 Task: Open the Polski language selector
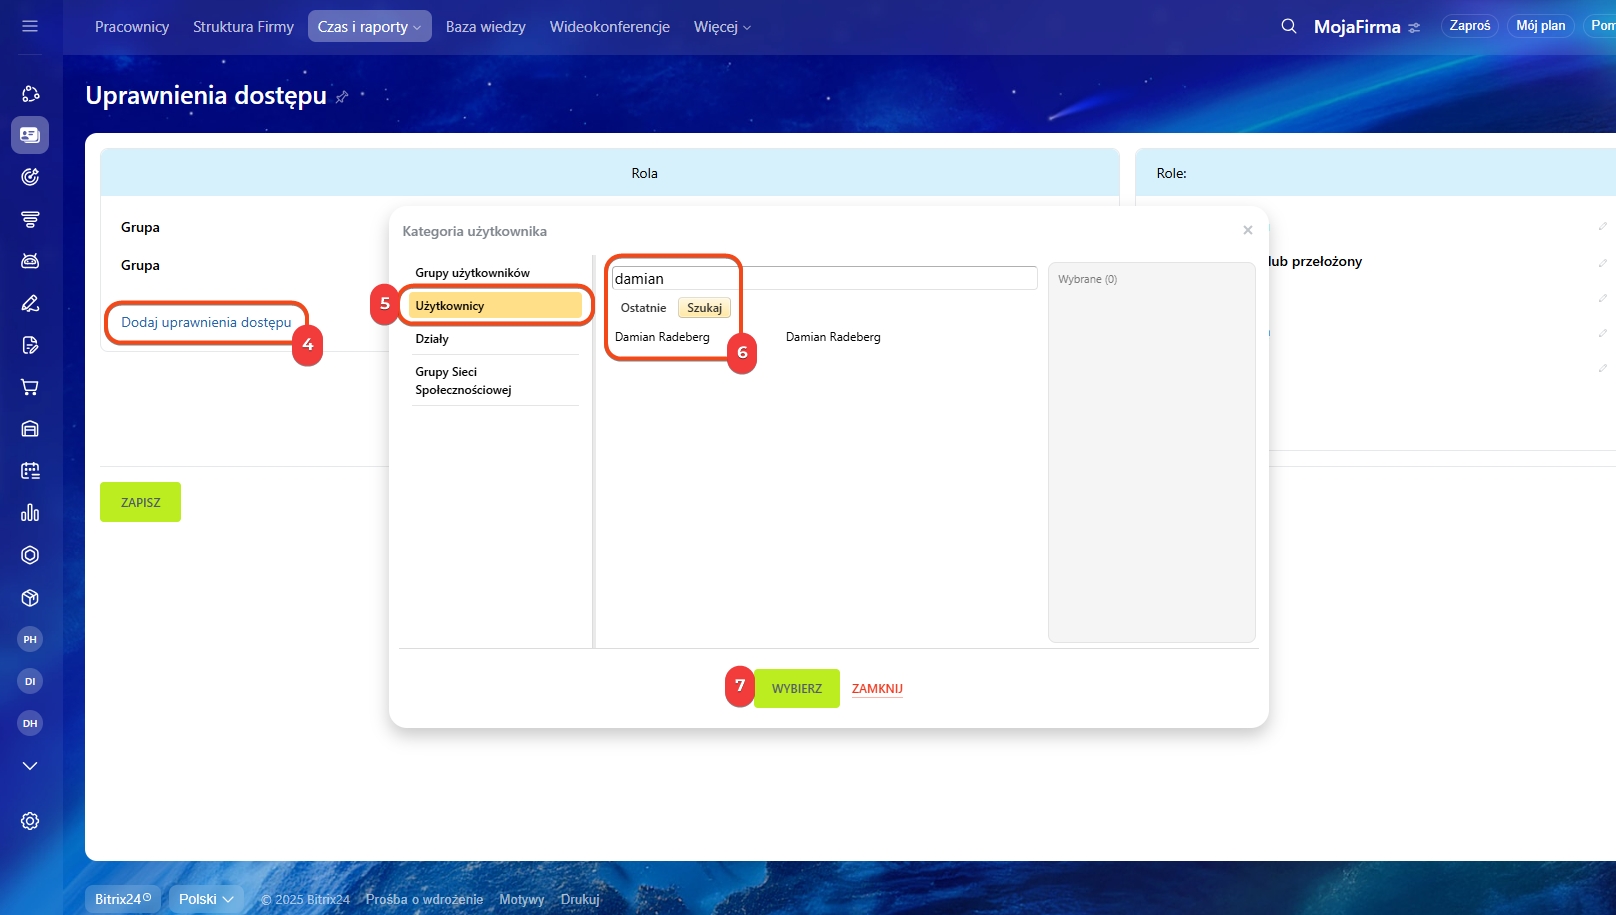pos(205,899)
